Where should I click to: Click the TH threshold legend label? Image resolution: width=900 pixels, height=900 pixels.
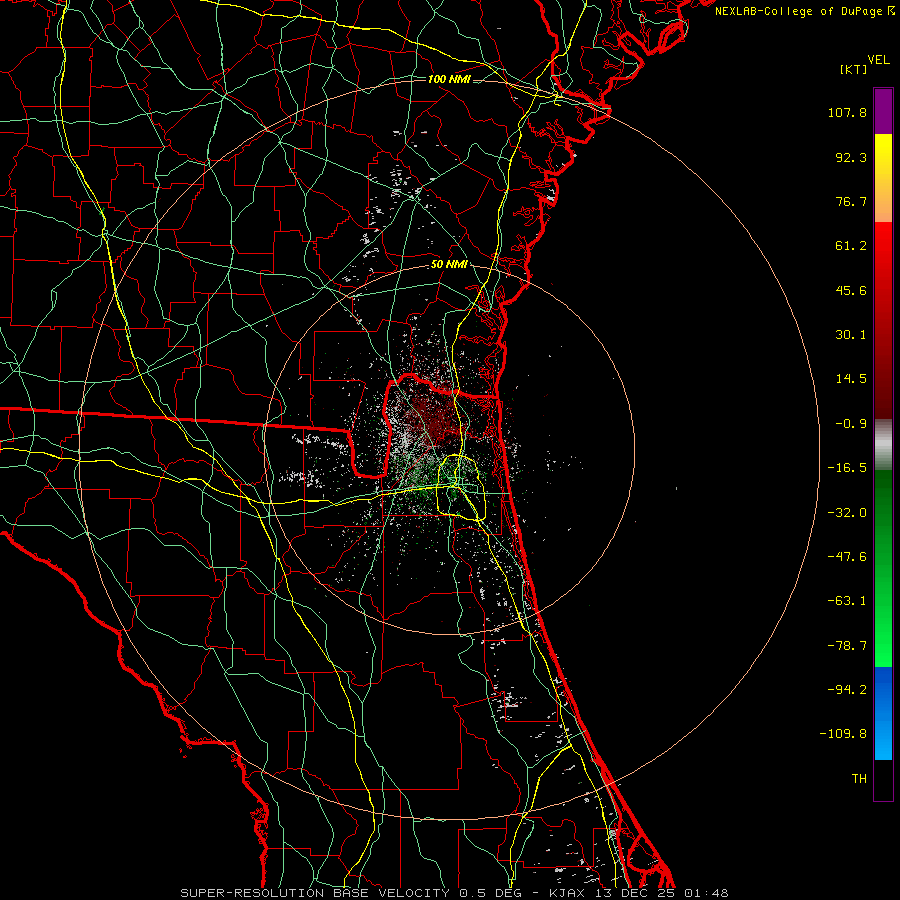click(859, 779)
